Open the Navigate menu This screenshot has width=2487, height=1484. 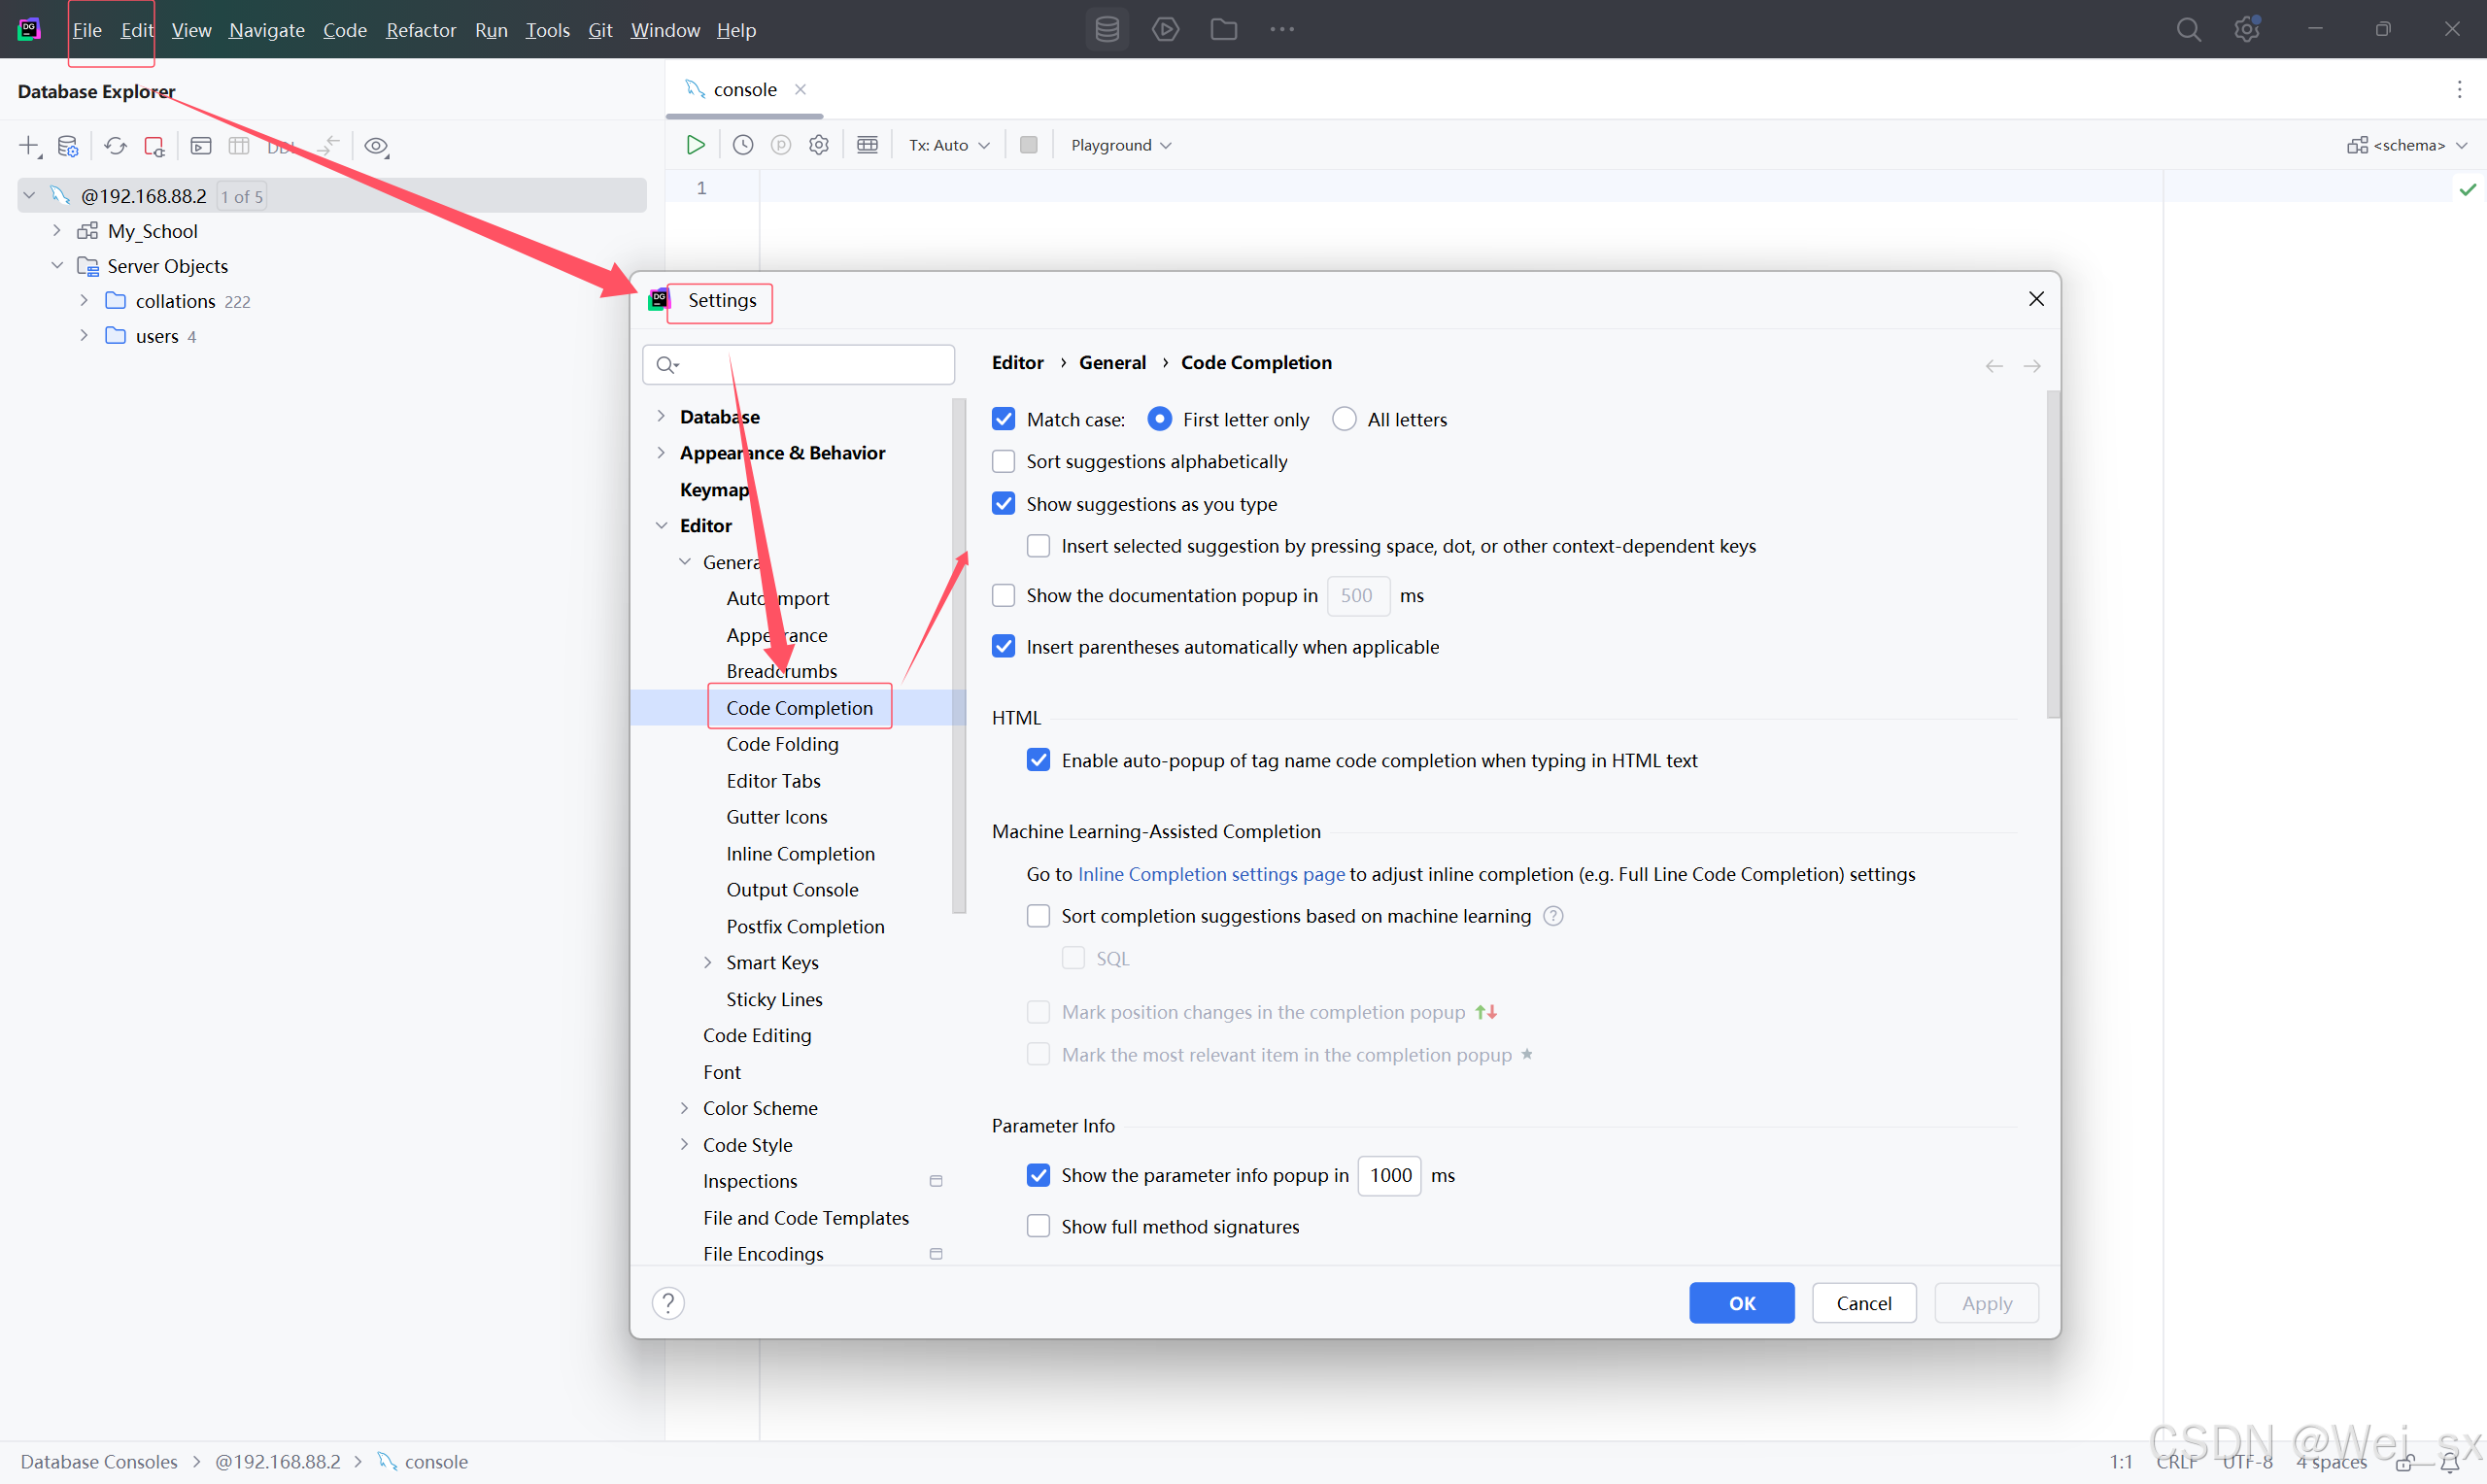tap(266, 30)
